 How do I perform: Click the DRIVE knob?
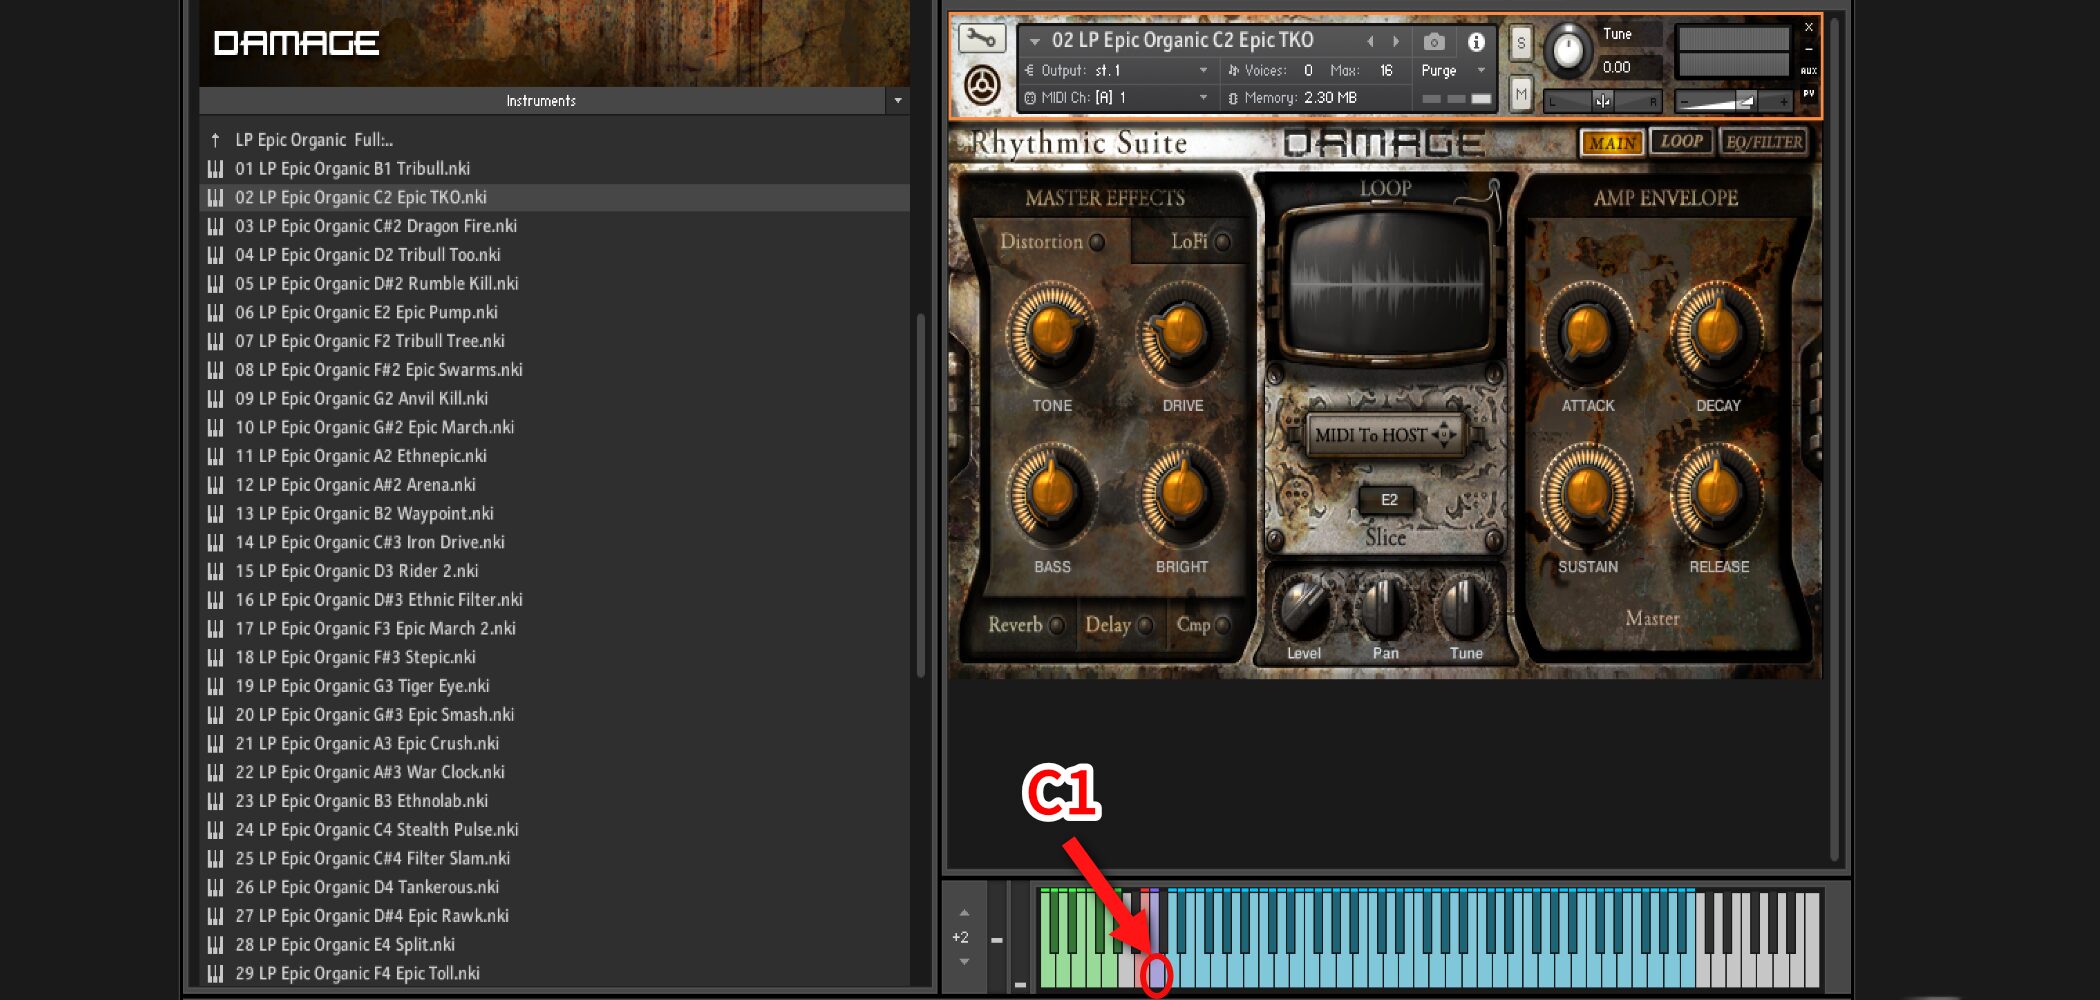[1182, 333]
